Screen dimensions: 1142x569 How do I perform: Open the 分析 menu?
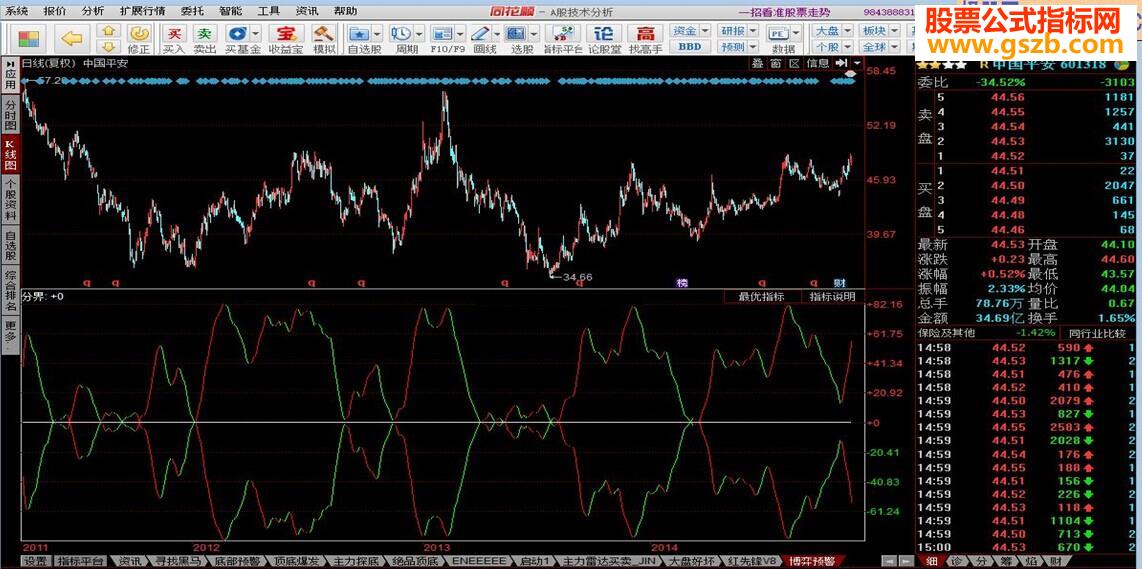pyautogui.click(x=92, y=12)
